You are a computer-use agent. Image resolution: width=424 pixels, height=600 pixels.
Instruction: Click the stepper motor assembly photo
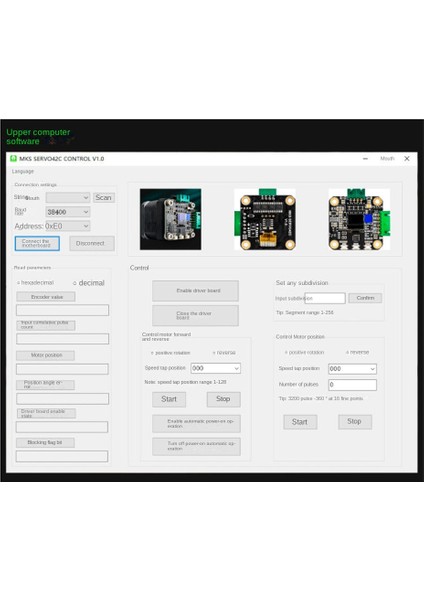[x=170, y=219]
